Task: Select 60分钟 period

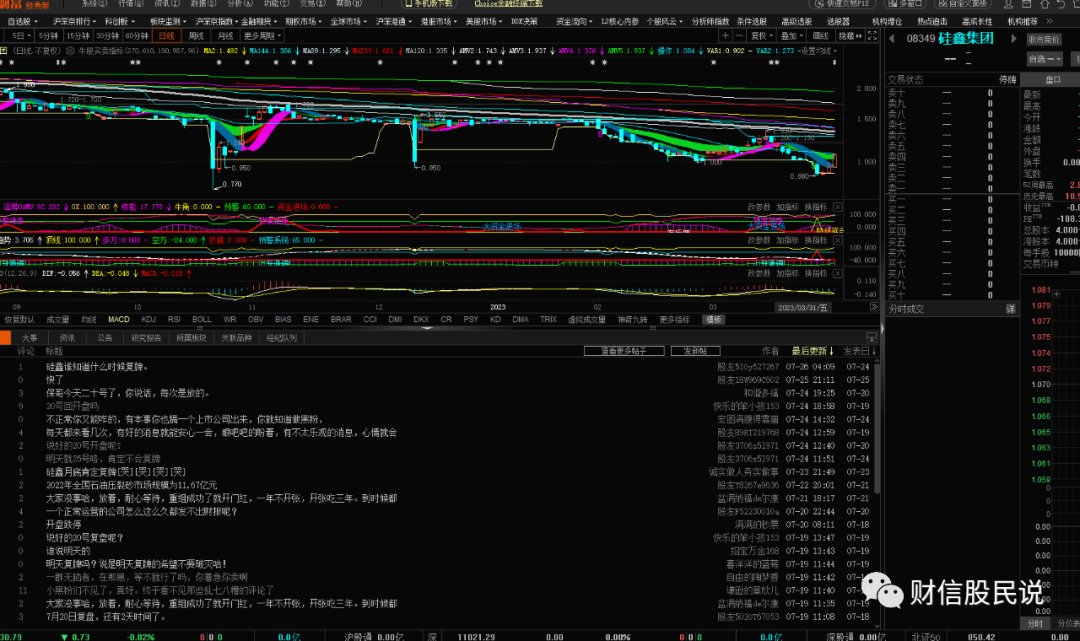Action: pyautogui.click(x=137, y=36)
